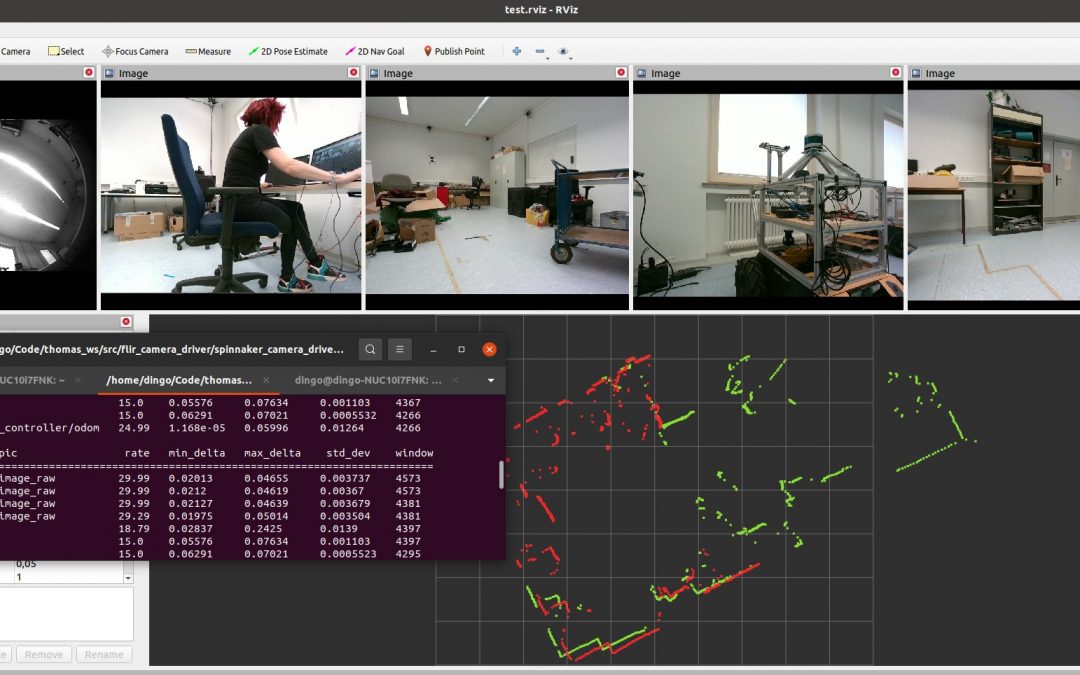1080x675 pixels.
Task: Activate the 2D Nav Goal tool
Action: click(x=375, y=51)
